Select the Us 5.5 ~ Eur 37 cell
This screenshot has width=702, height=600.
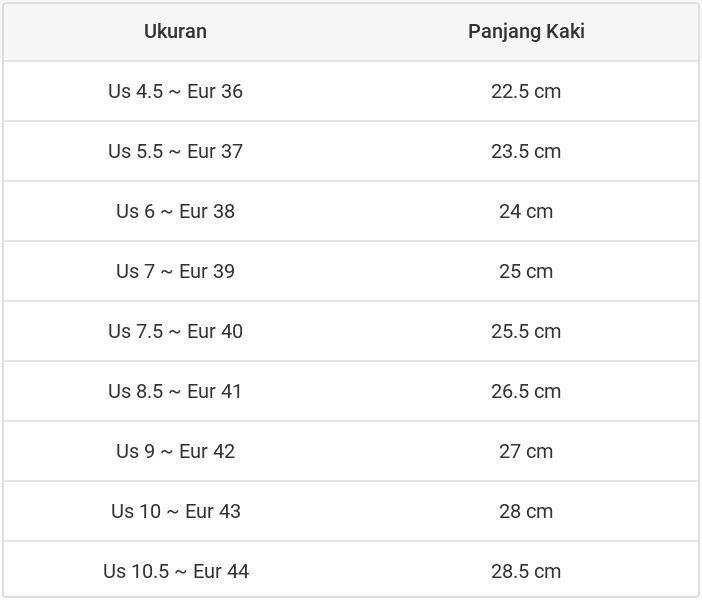point(175,151)
